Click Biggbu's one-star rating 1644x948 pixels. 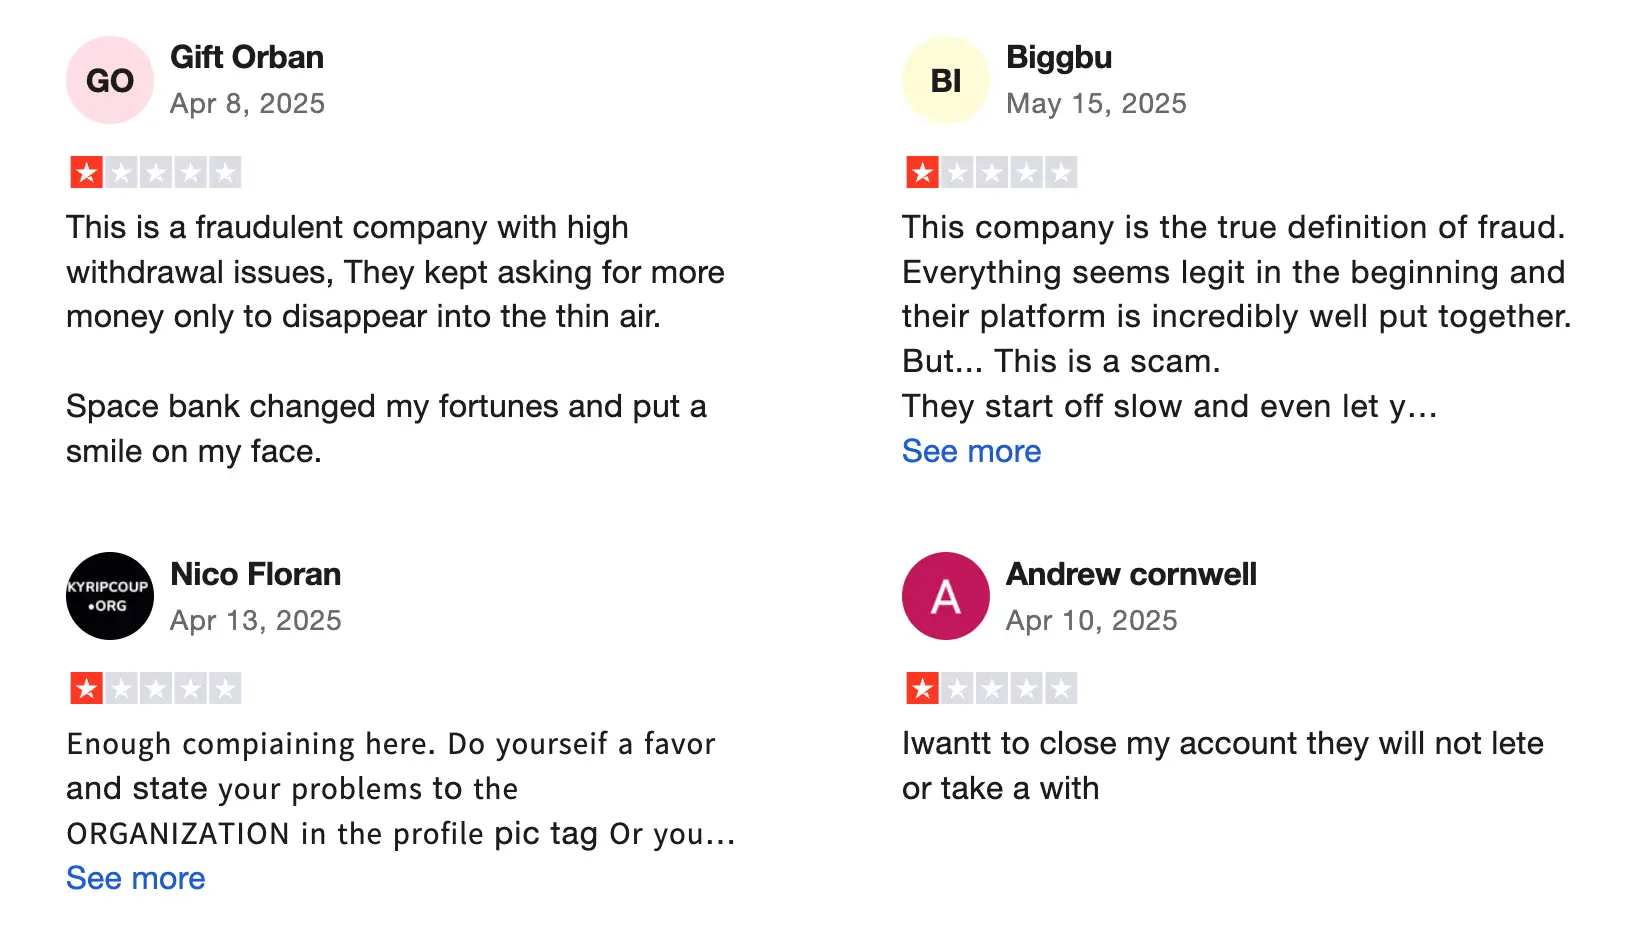(x=991, y=172)
